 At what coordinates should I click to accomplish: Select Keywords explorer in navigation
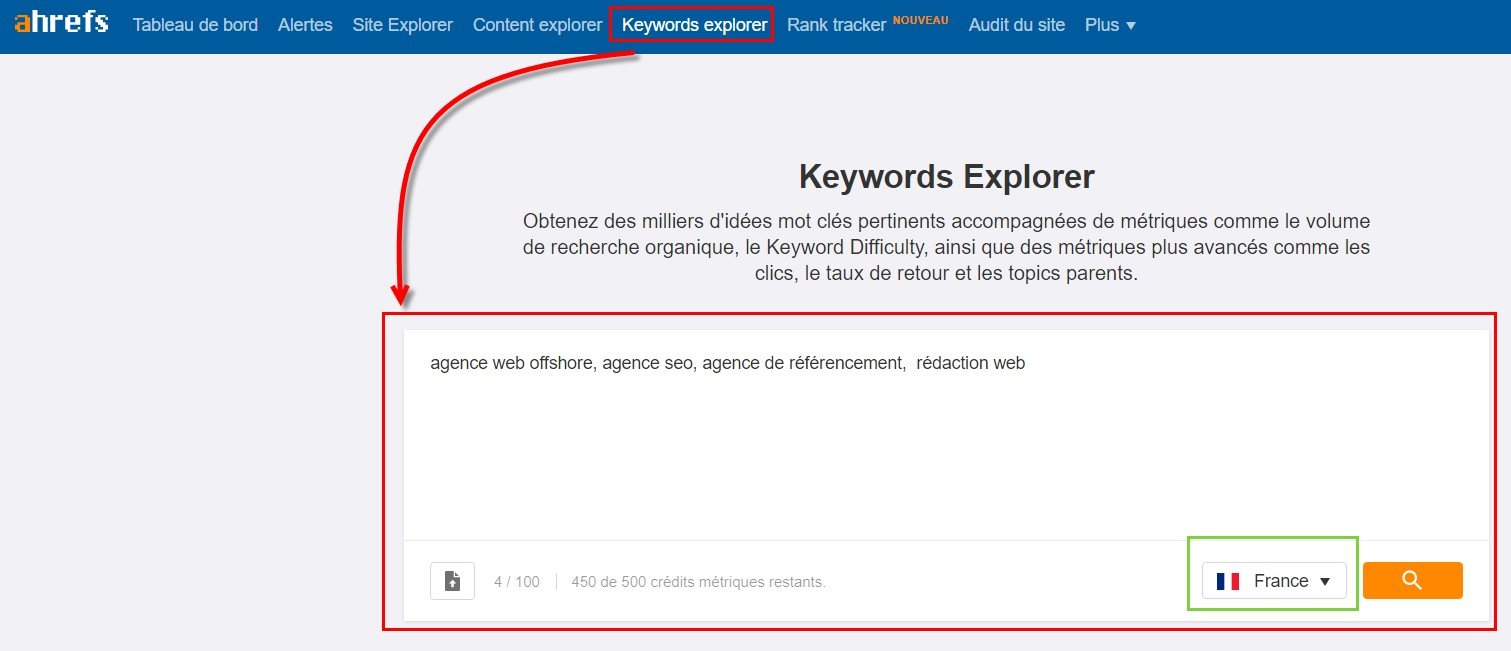click(694, 25)
